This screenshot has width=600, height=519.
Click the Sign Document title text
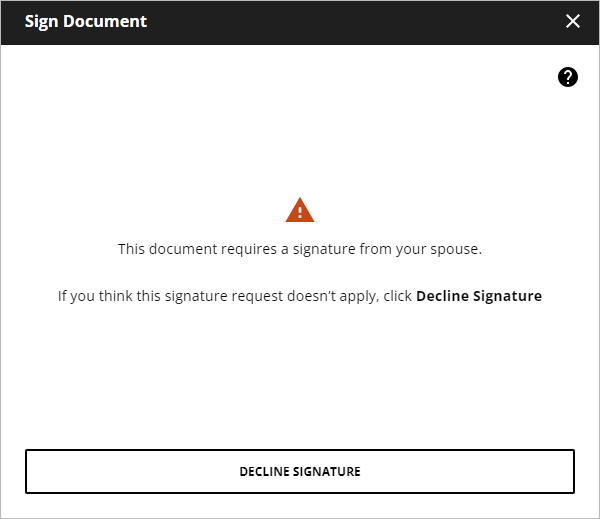pos(86,21)
